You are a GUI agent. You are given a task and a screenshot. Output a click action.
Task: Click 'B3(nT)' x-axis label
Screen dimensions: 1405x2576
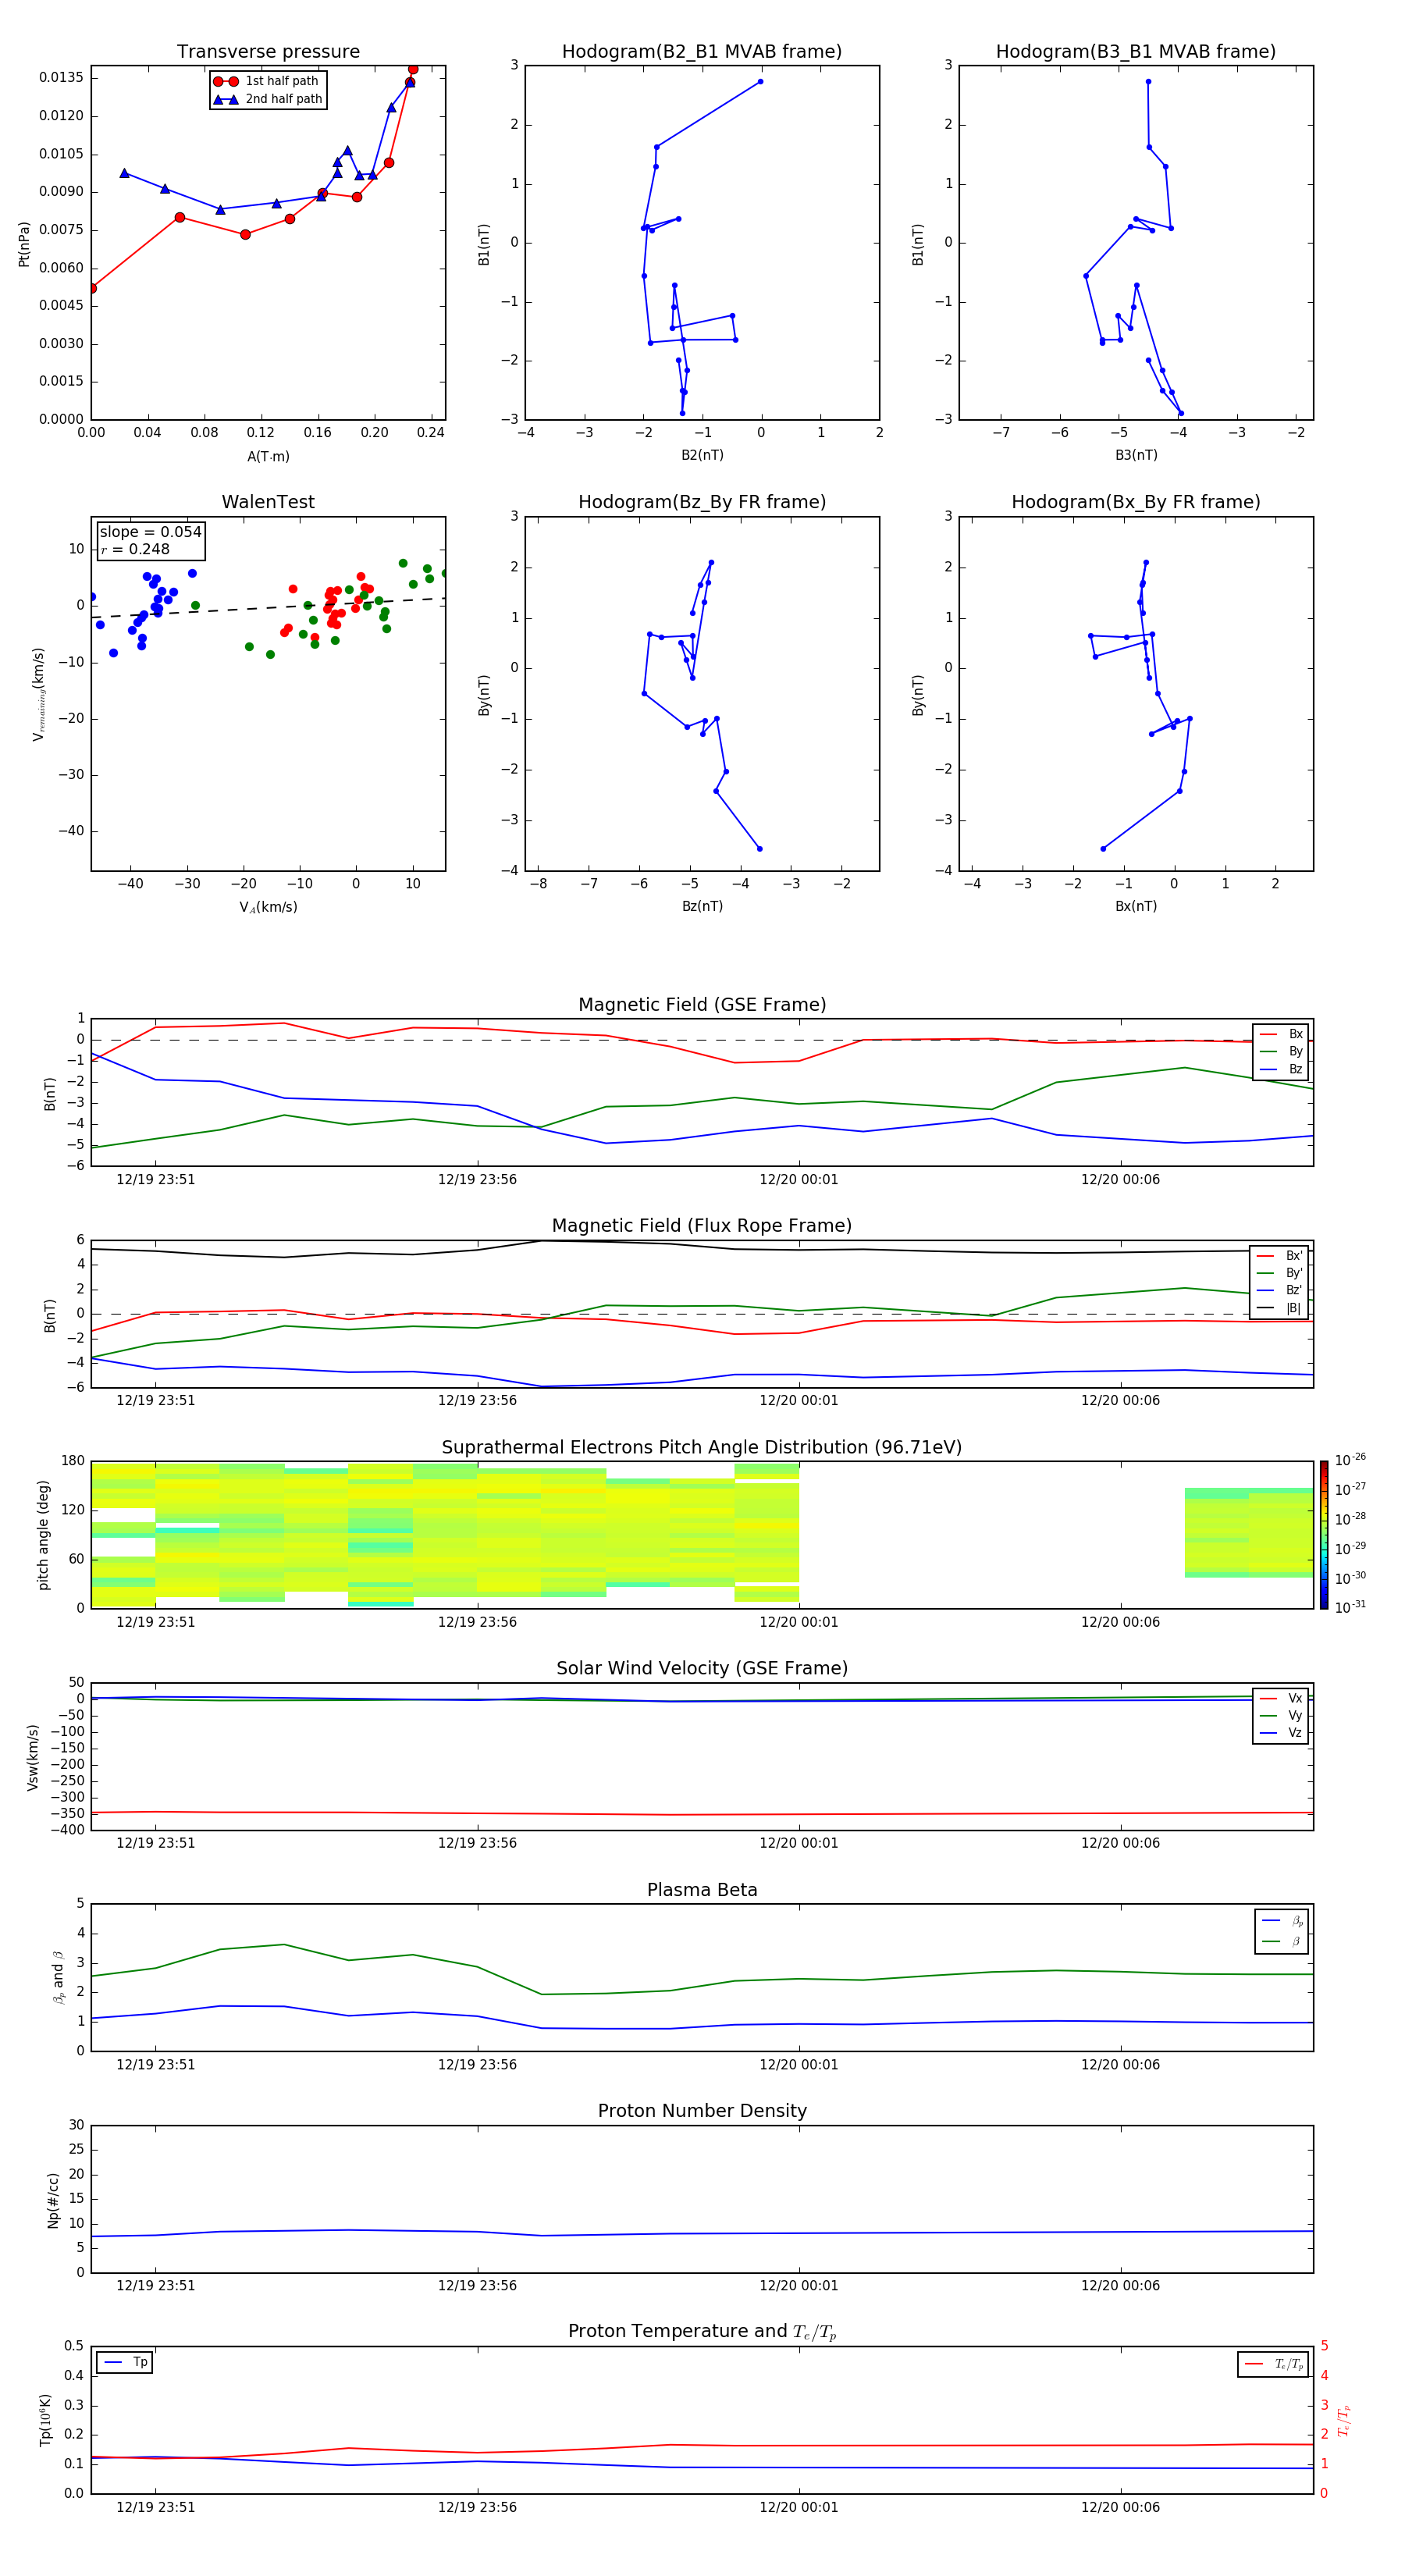click(1136, 455)
